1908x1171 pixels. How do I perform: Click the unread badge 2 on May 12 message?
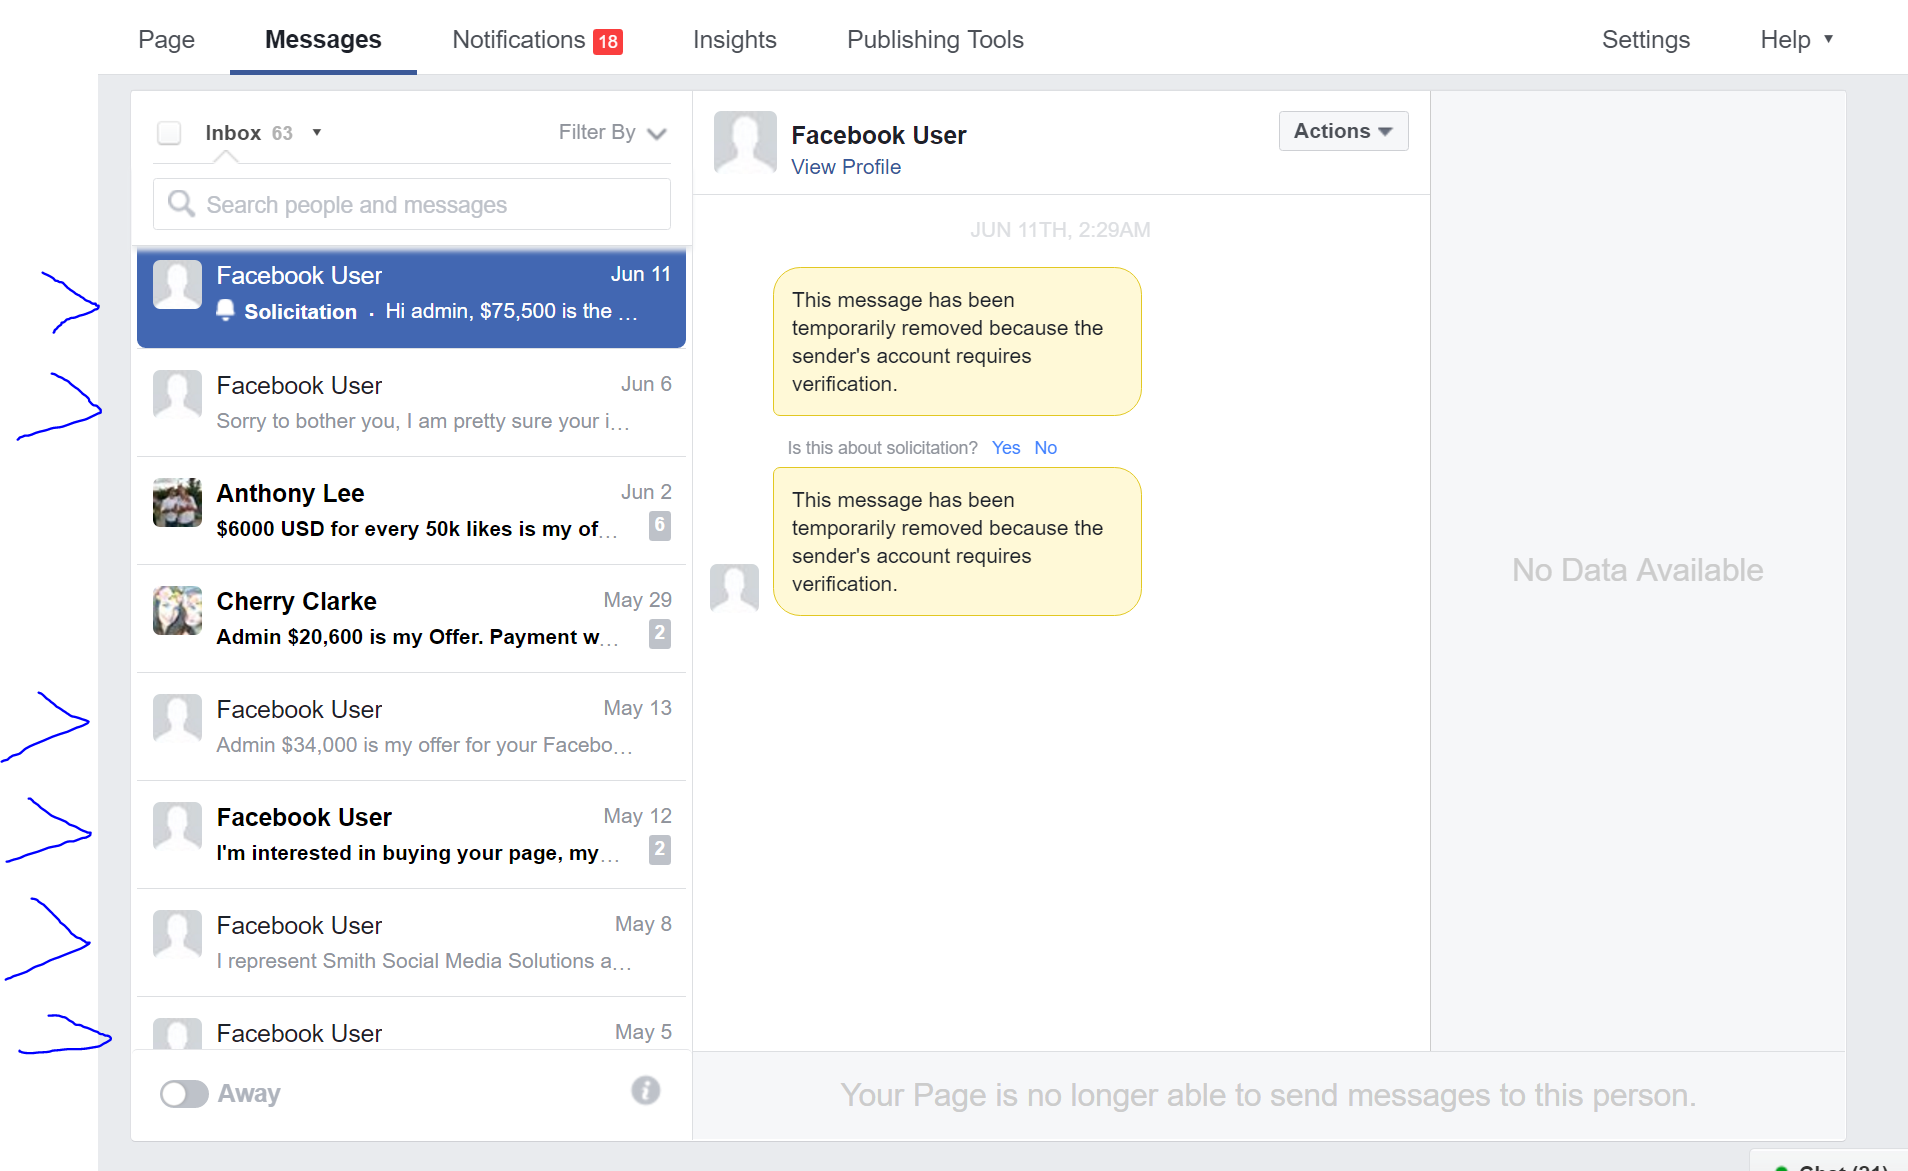[660, 849]
